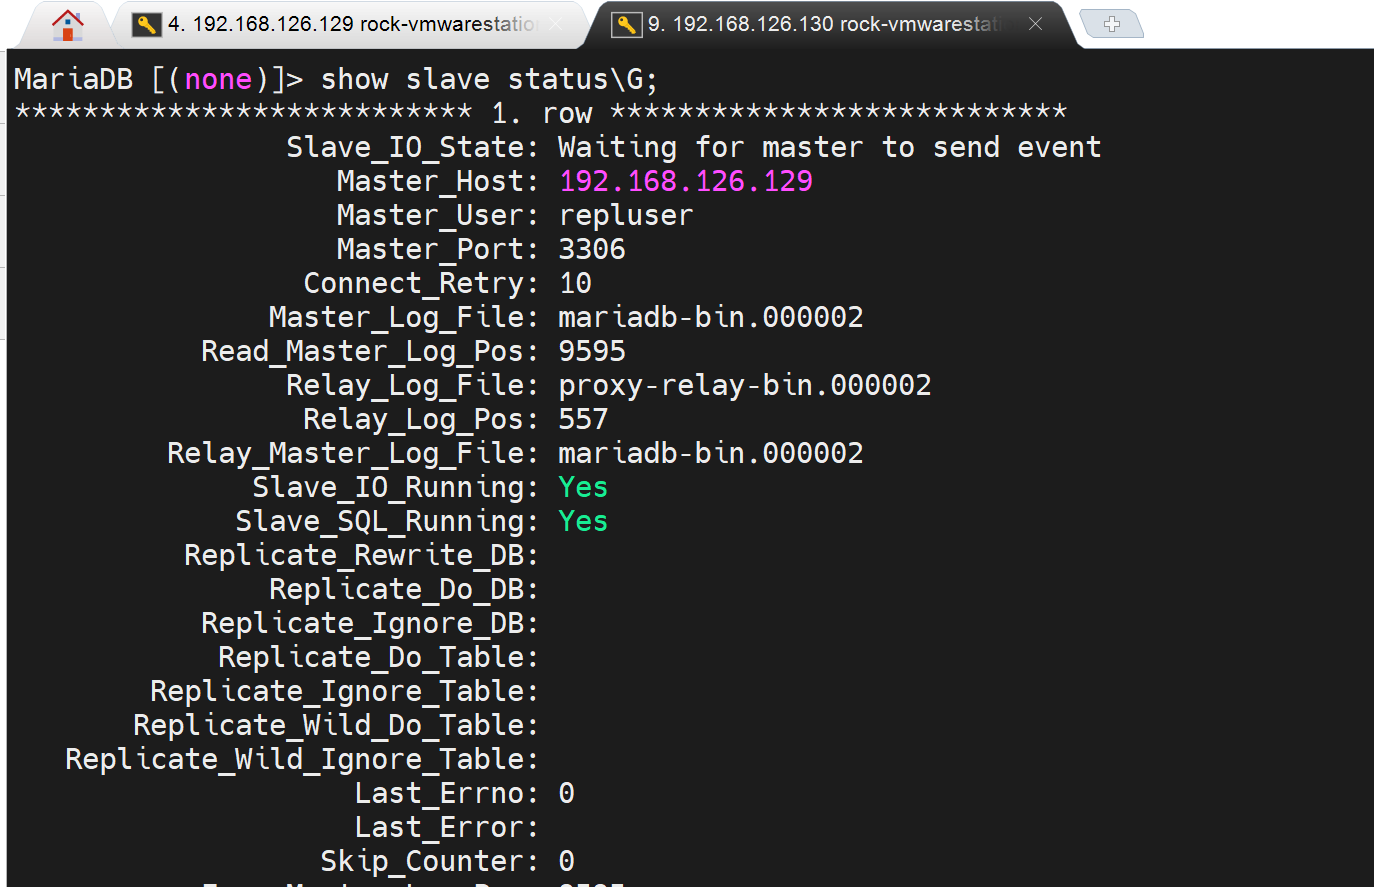Click the Master_Port value 3306
The image size is (1374, 887).
coord(591,249)
